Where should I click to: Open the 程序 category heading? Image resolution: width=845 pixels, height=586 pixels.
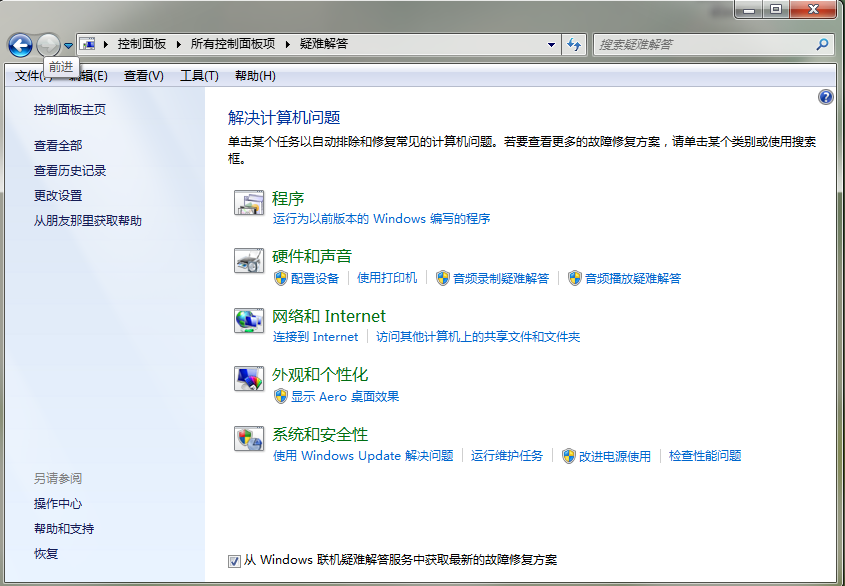click(x=288, y=198)
